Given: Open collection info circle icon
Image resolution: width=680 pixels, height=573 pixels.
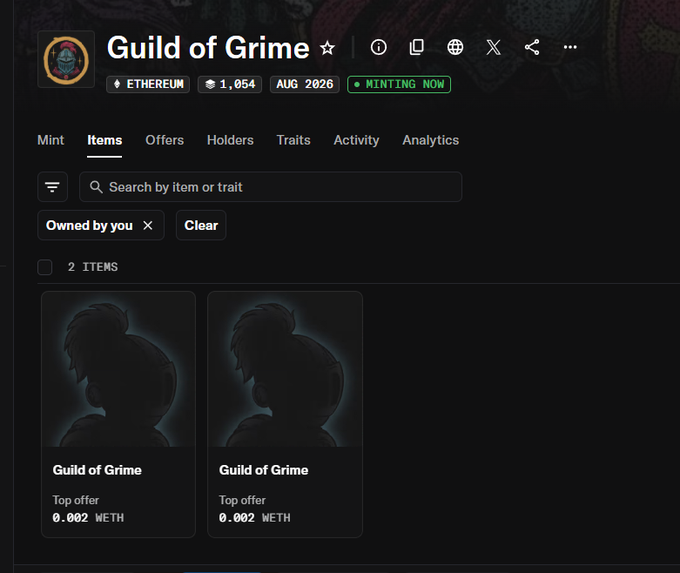Looking at the screenshot, I should click(379, 47).
